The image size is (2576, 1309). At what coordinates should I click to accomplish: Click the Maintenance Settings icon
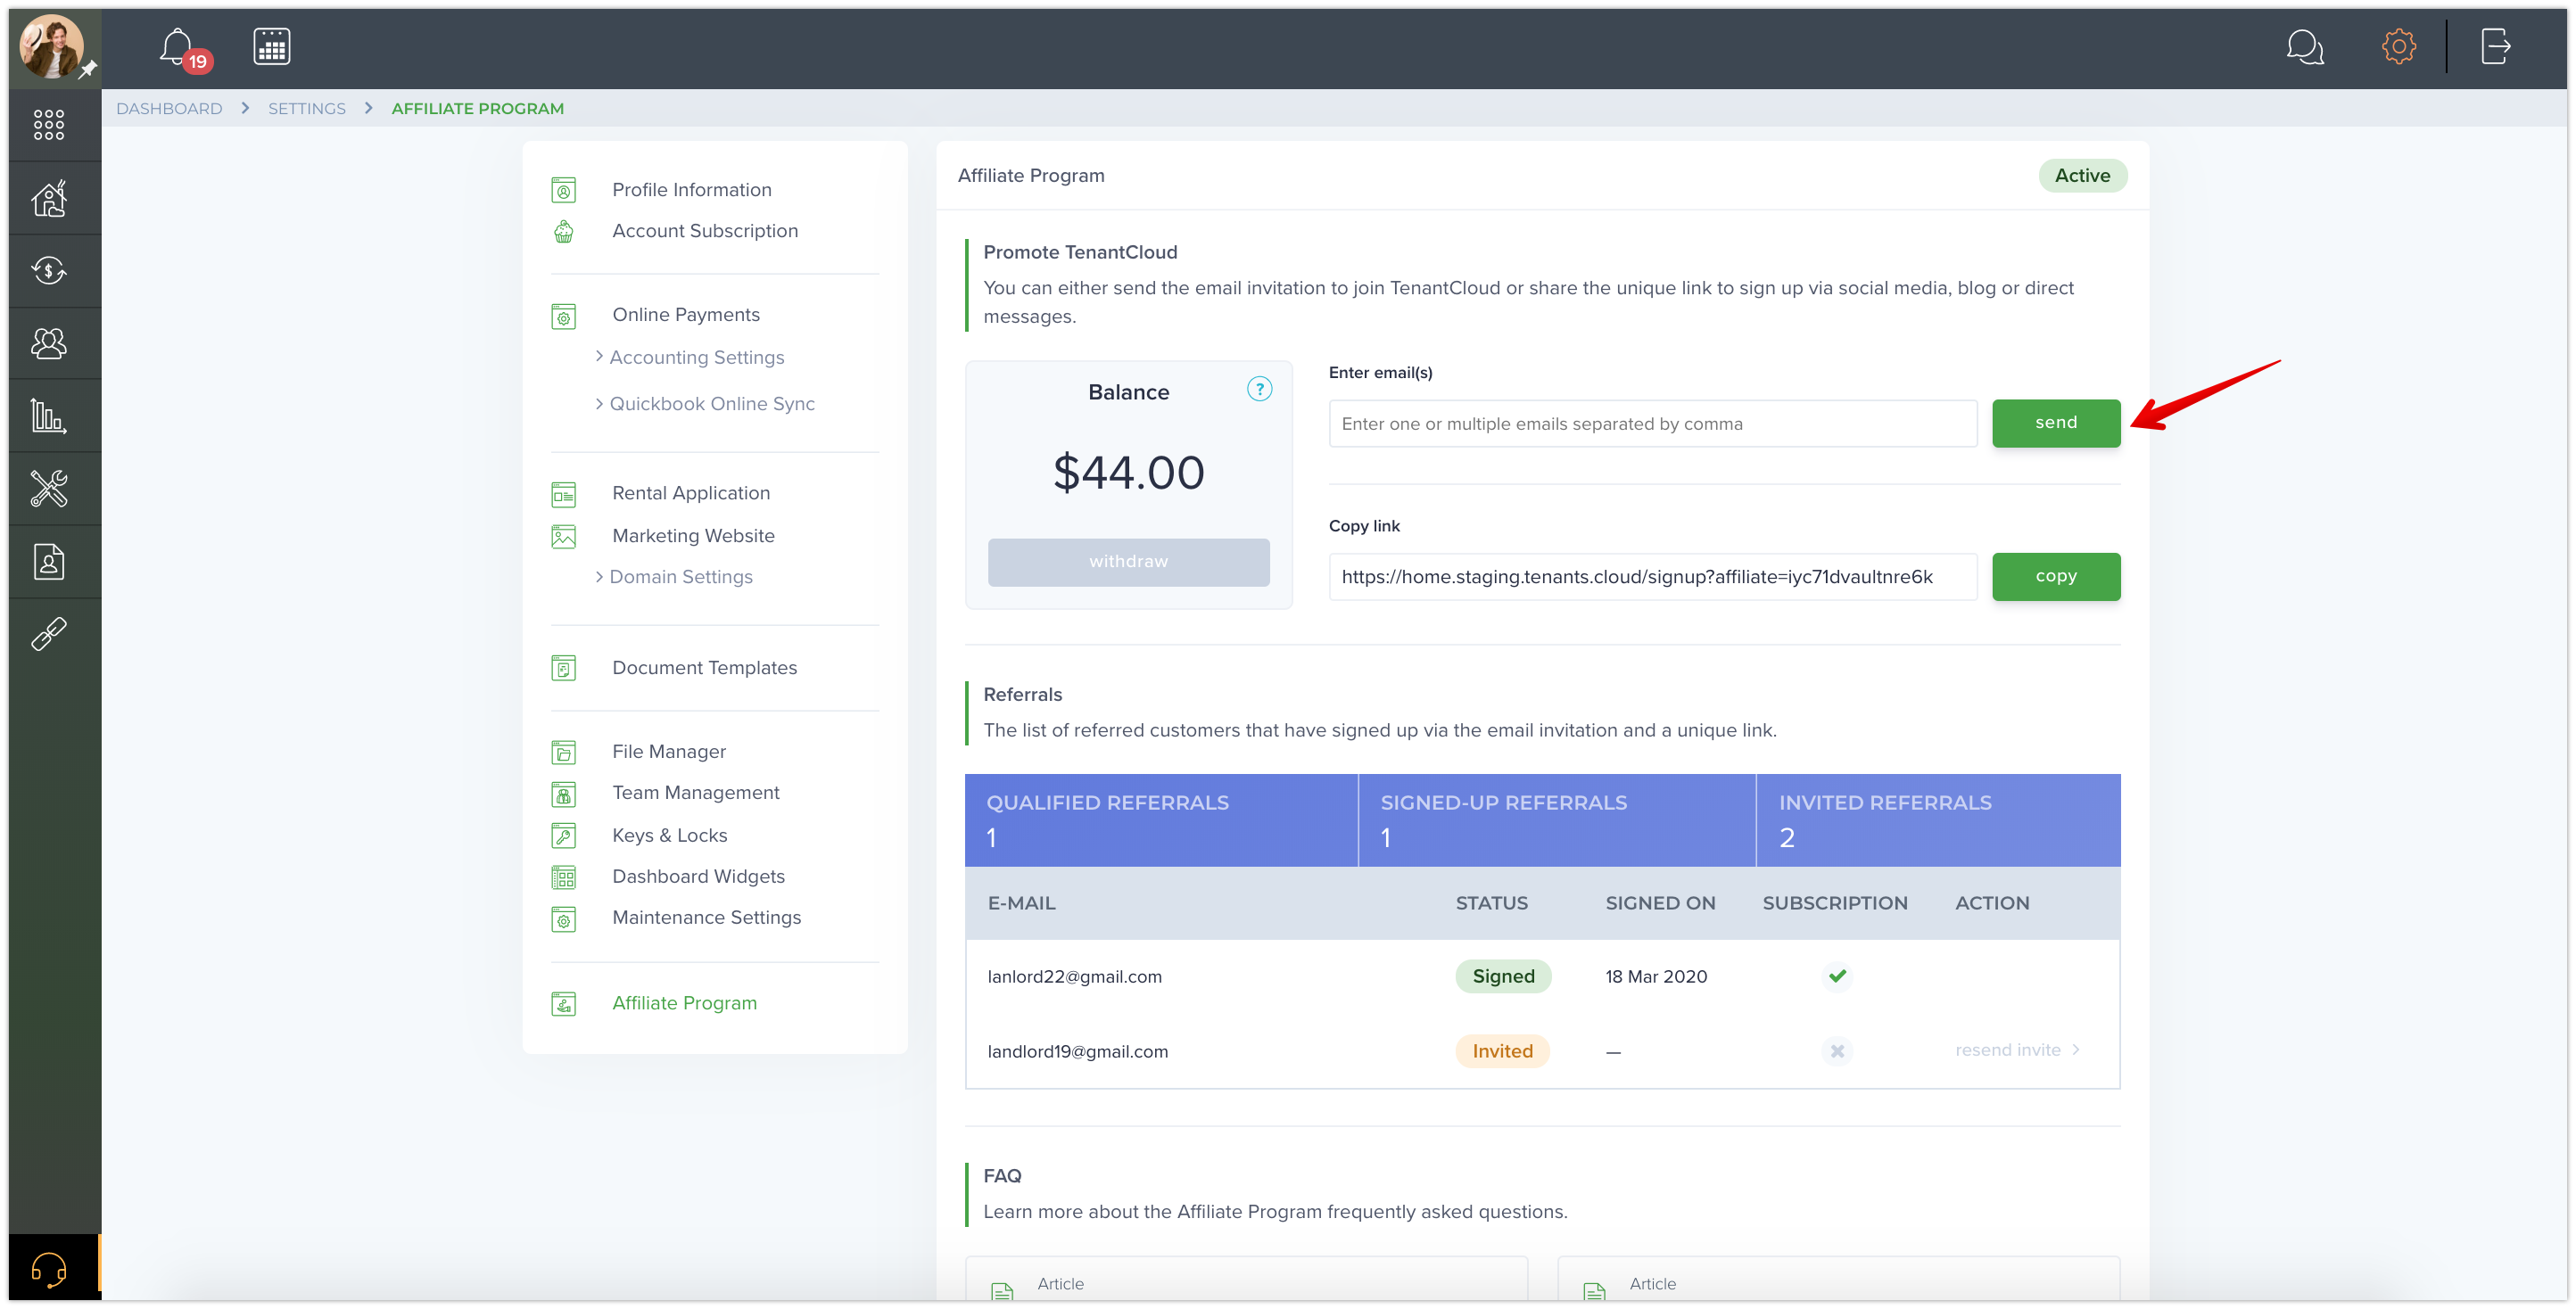coord(564,920)
